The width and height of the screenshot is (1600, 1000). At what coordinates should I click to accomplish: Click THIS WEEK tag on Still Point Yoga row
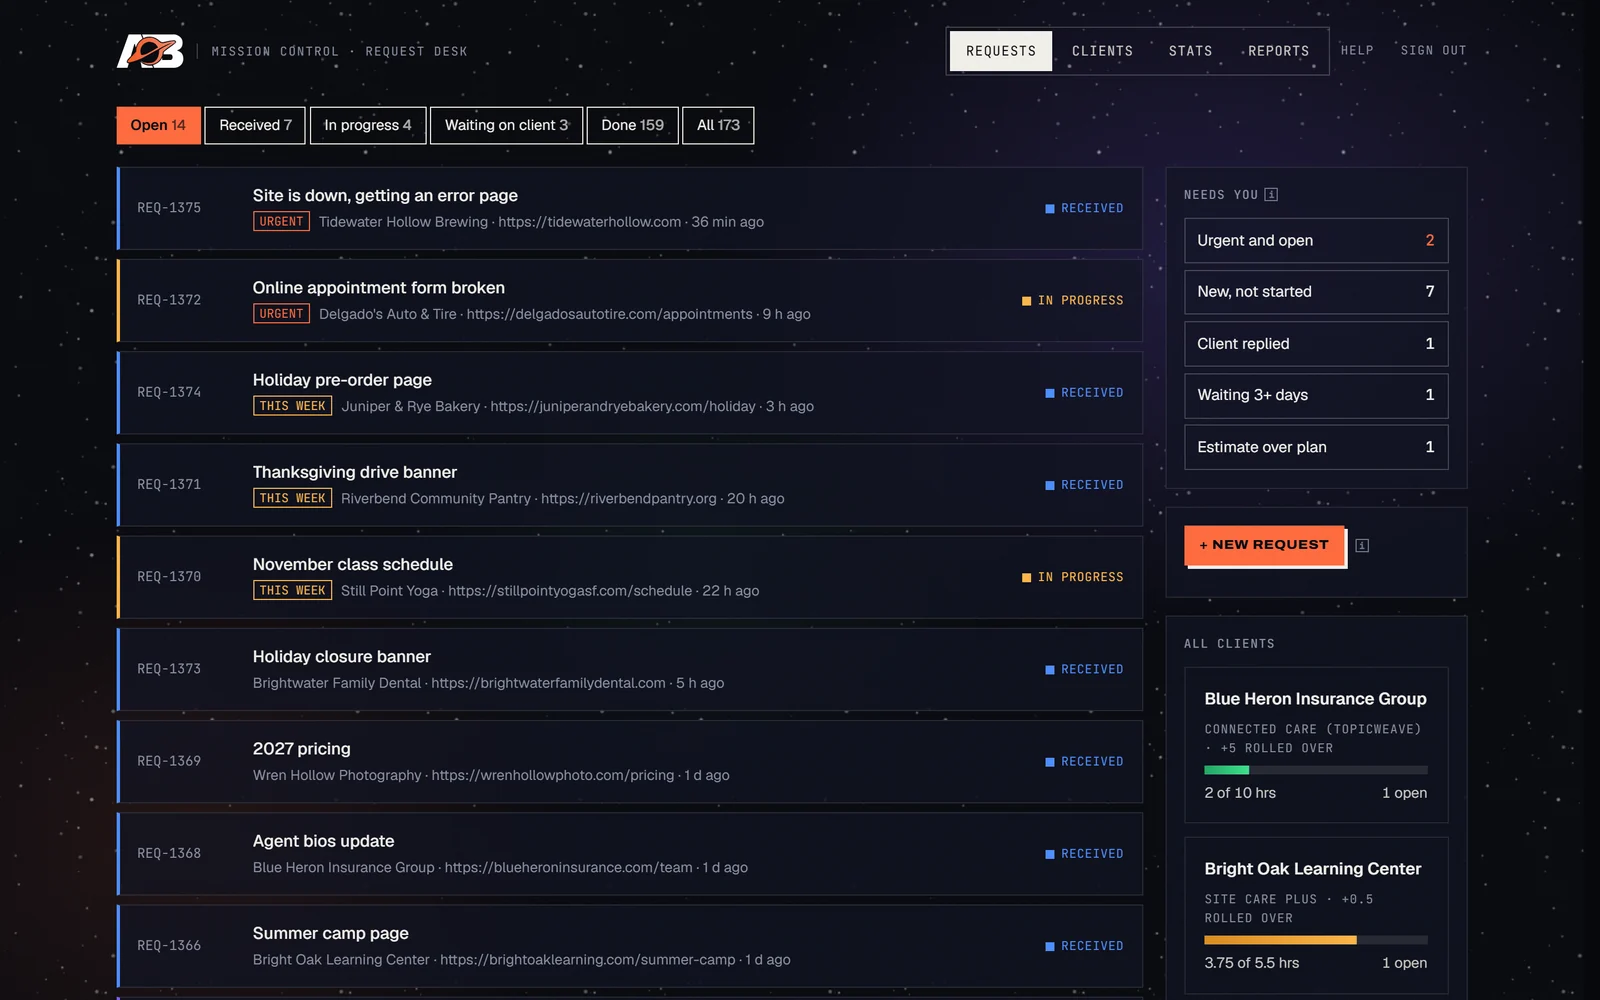(x=292, y=591)
